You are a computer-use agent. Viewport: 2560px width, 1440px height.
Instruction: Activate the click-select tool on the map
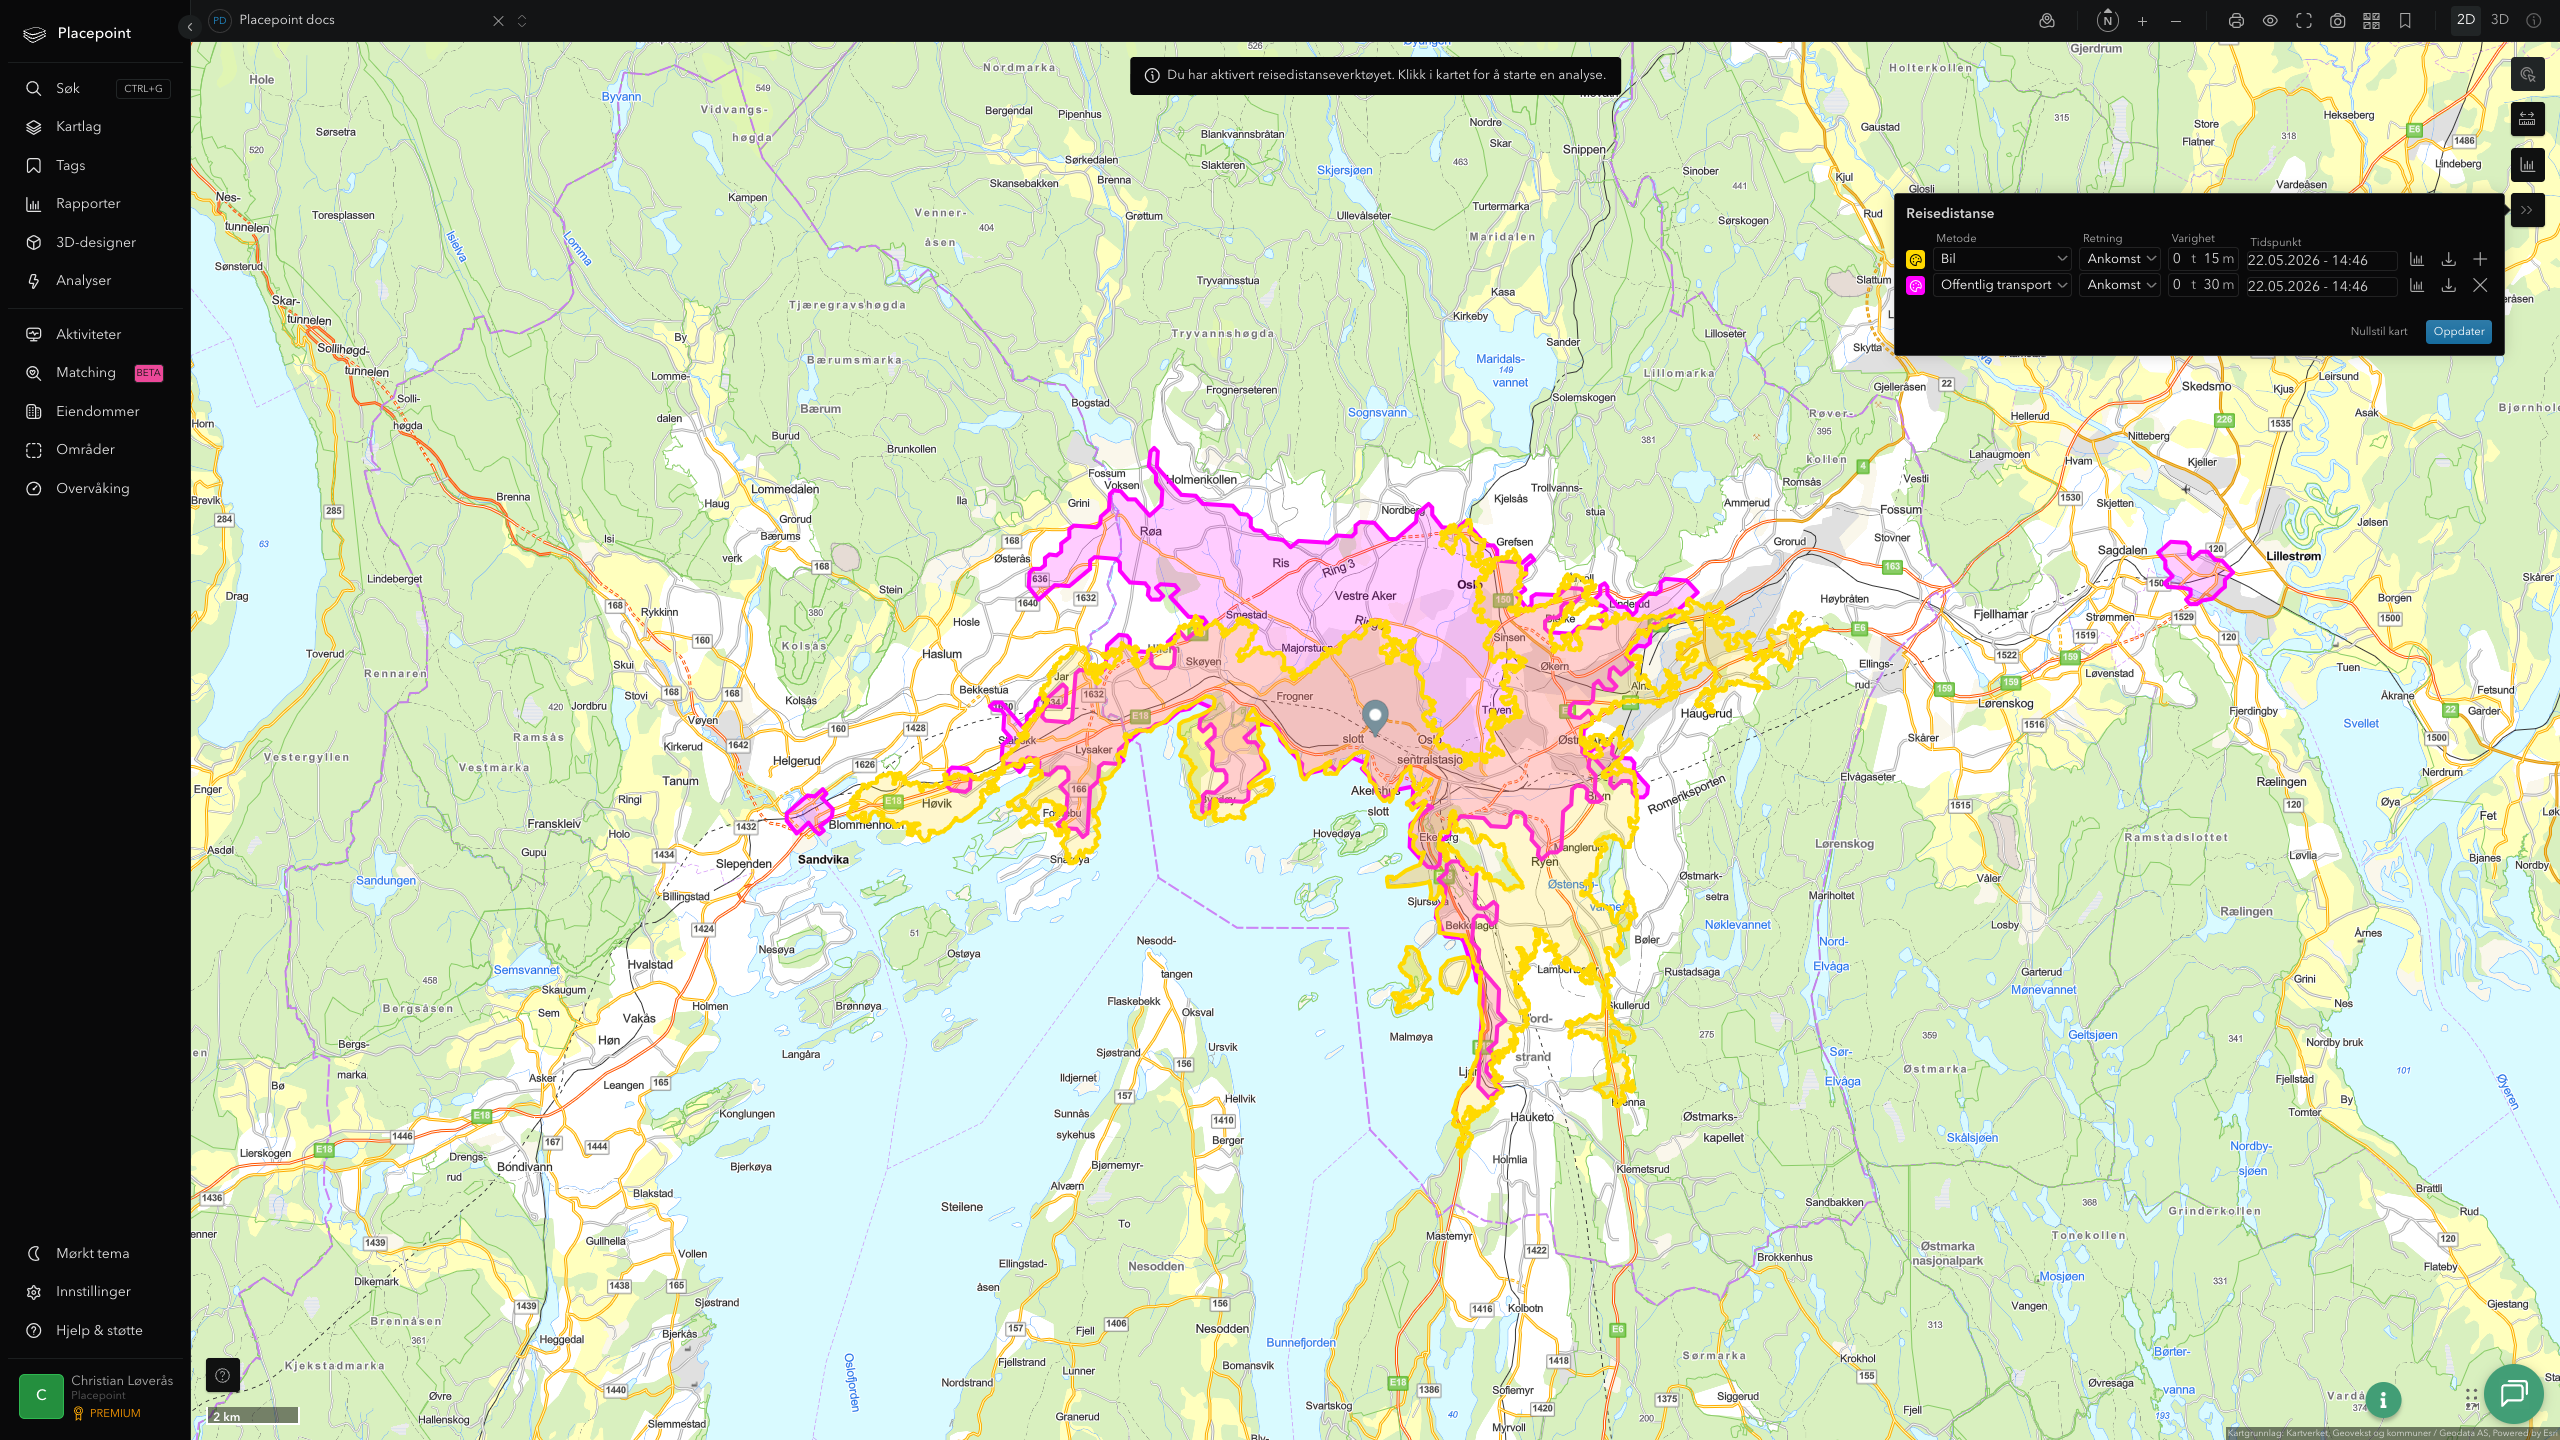[2527, 75]
